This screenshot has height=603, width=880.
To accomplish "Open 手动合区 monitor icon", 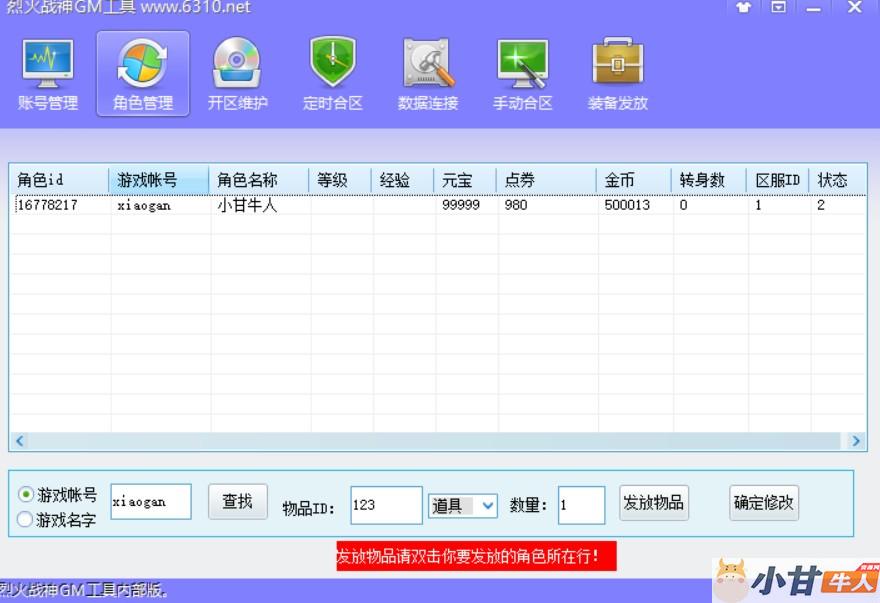I will pyautogui.click(x=522, y=74).
